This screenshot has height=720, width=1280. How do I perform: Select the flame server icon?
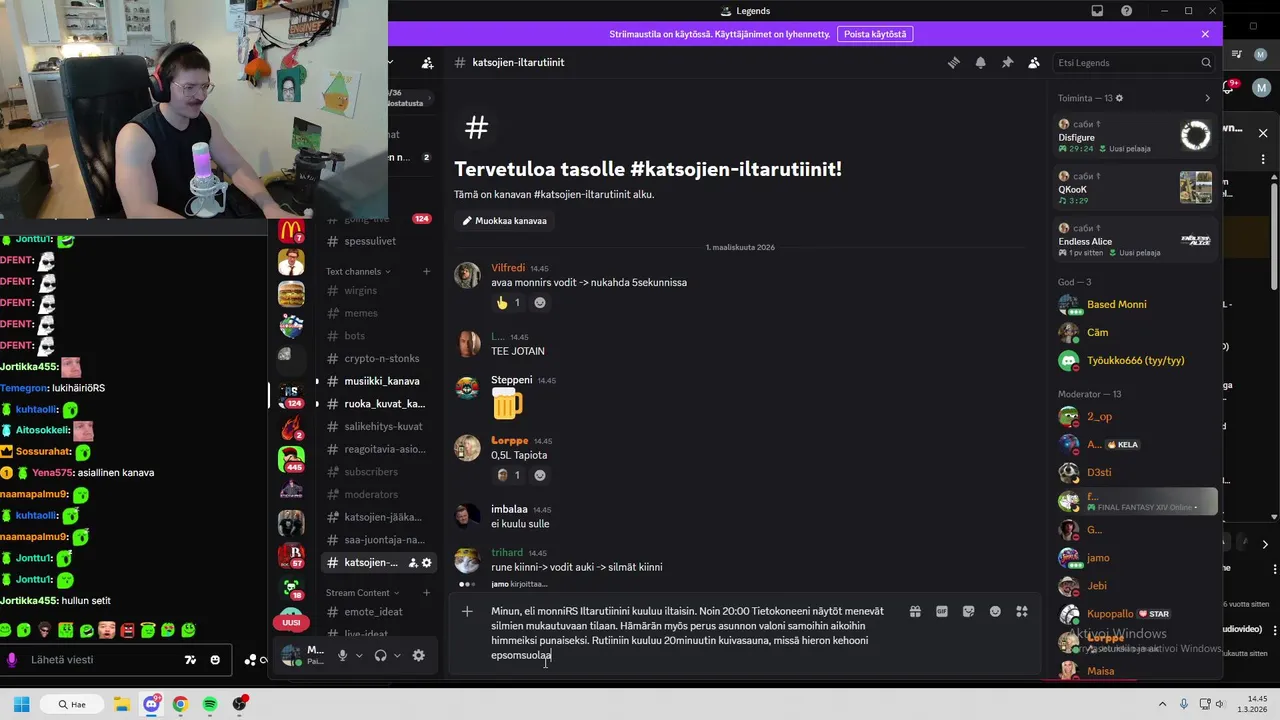point(291,428)
